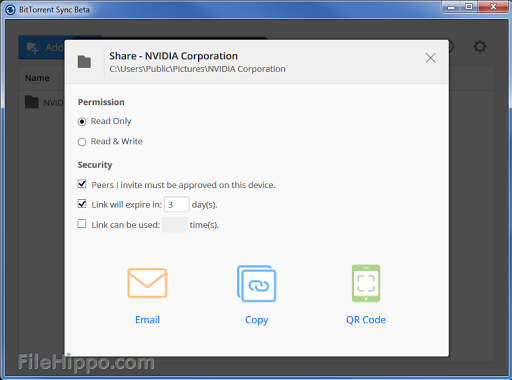Click the Add folder icon in main window
The height and width of the screenshot is (380, 512).
32,47
